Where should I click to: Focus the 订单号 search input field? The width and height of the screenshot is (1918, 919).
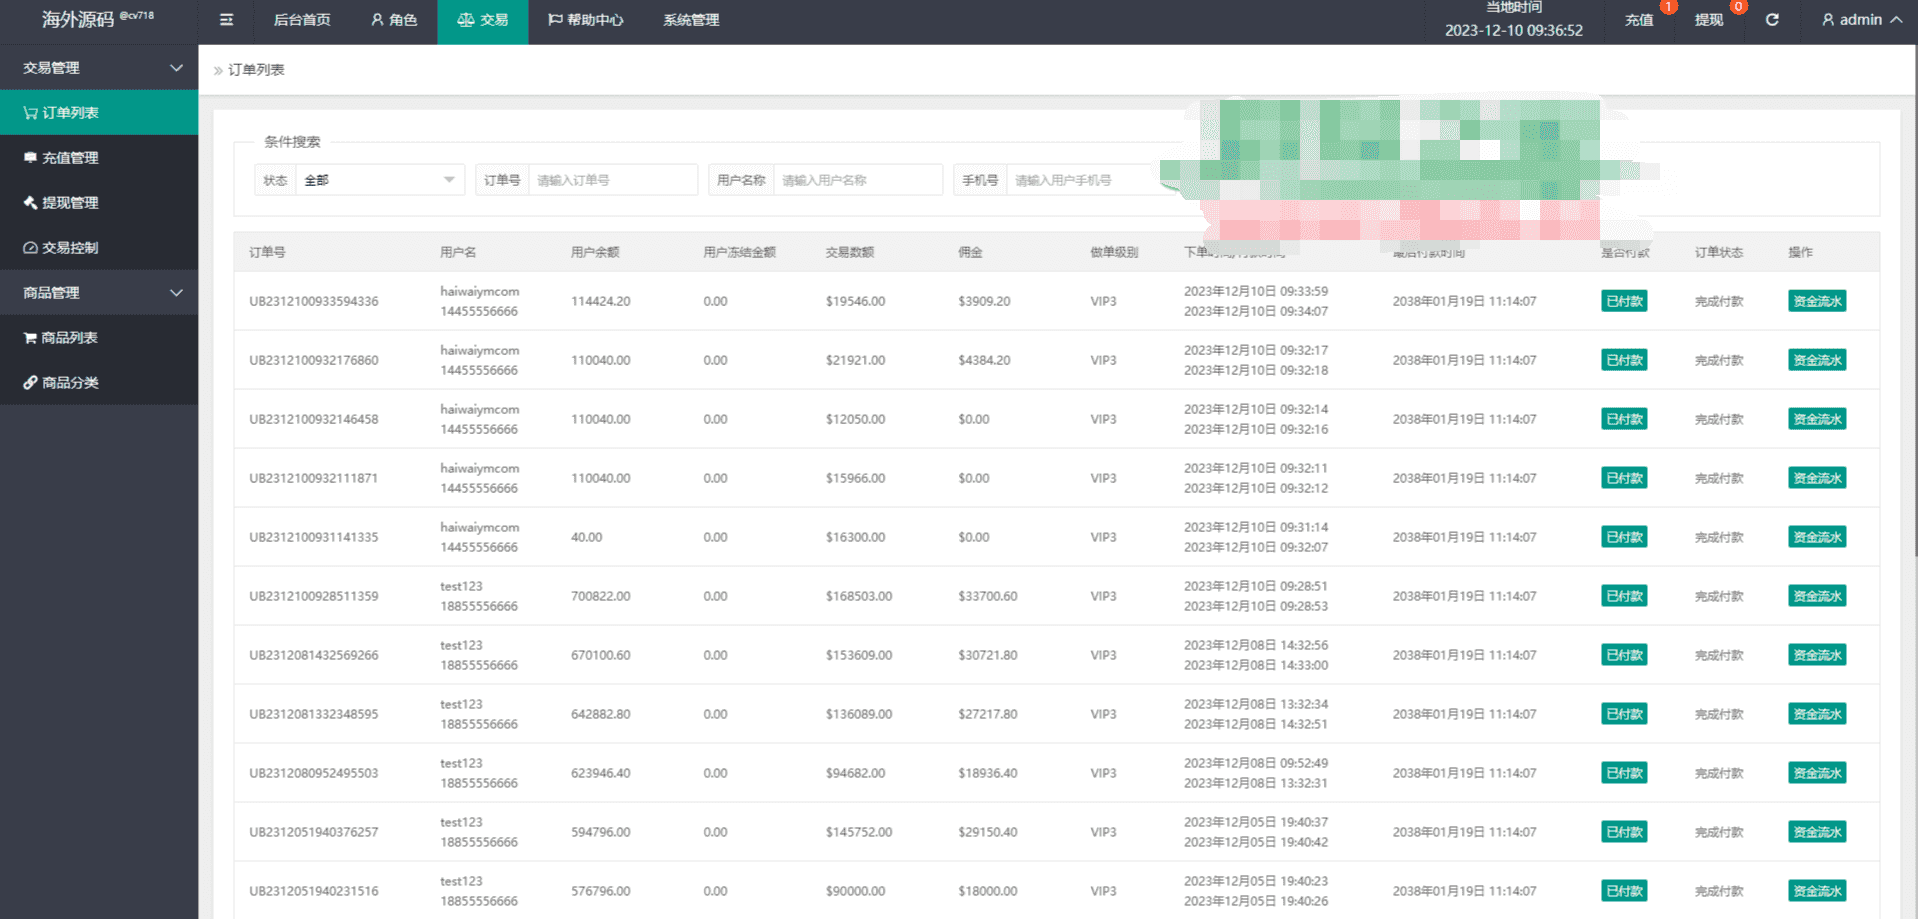612,180
